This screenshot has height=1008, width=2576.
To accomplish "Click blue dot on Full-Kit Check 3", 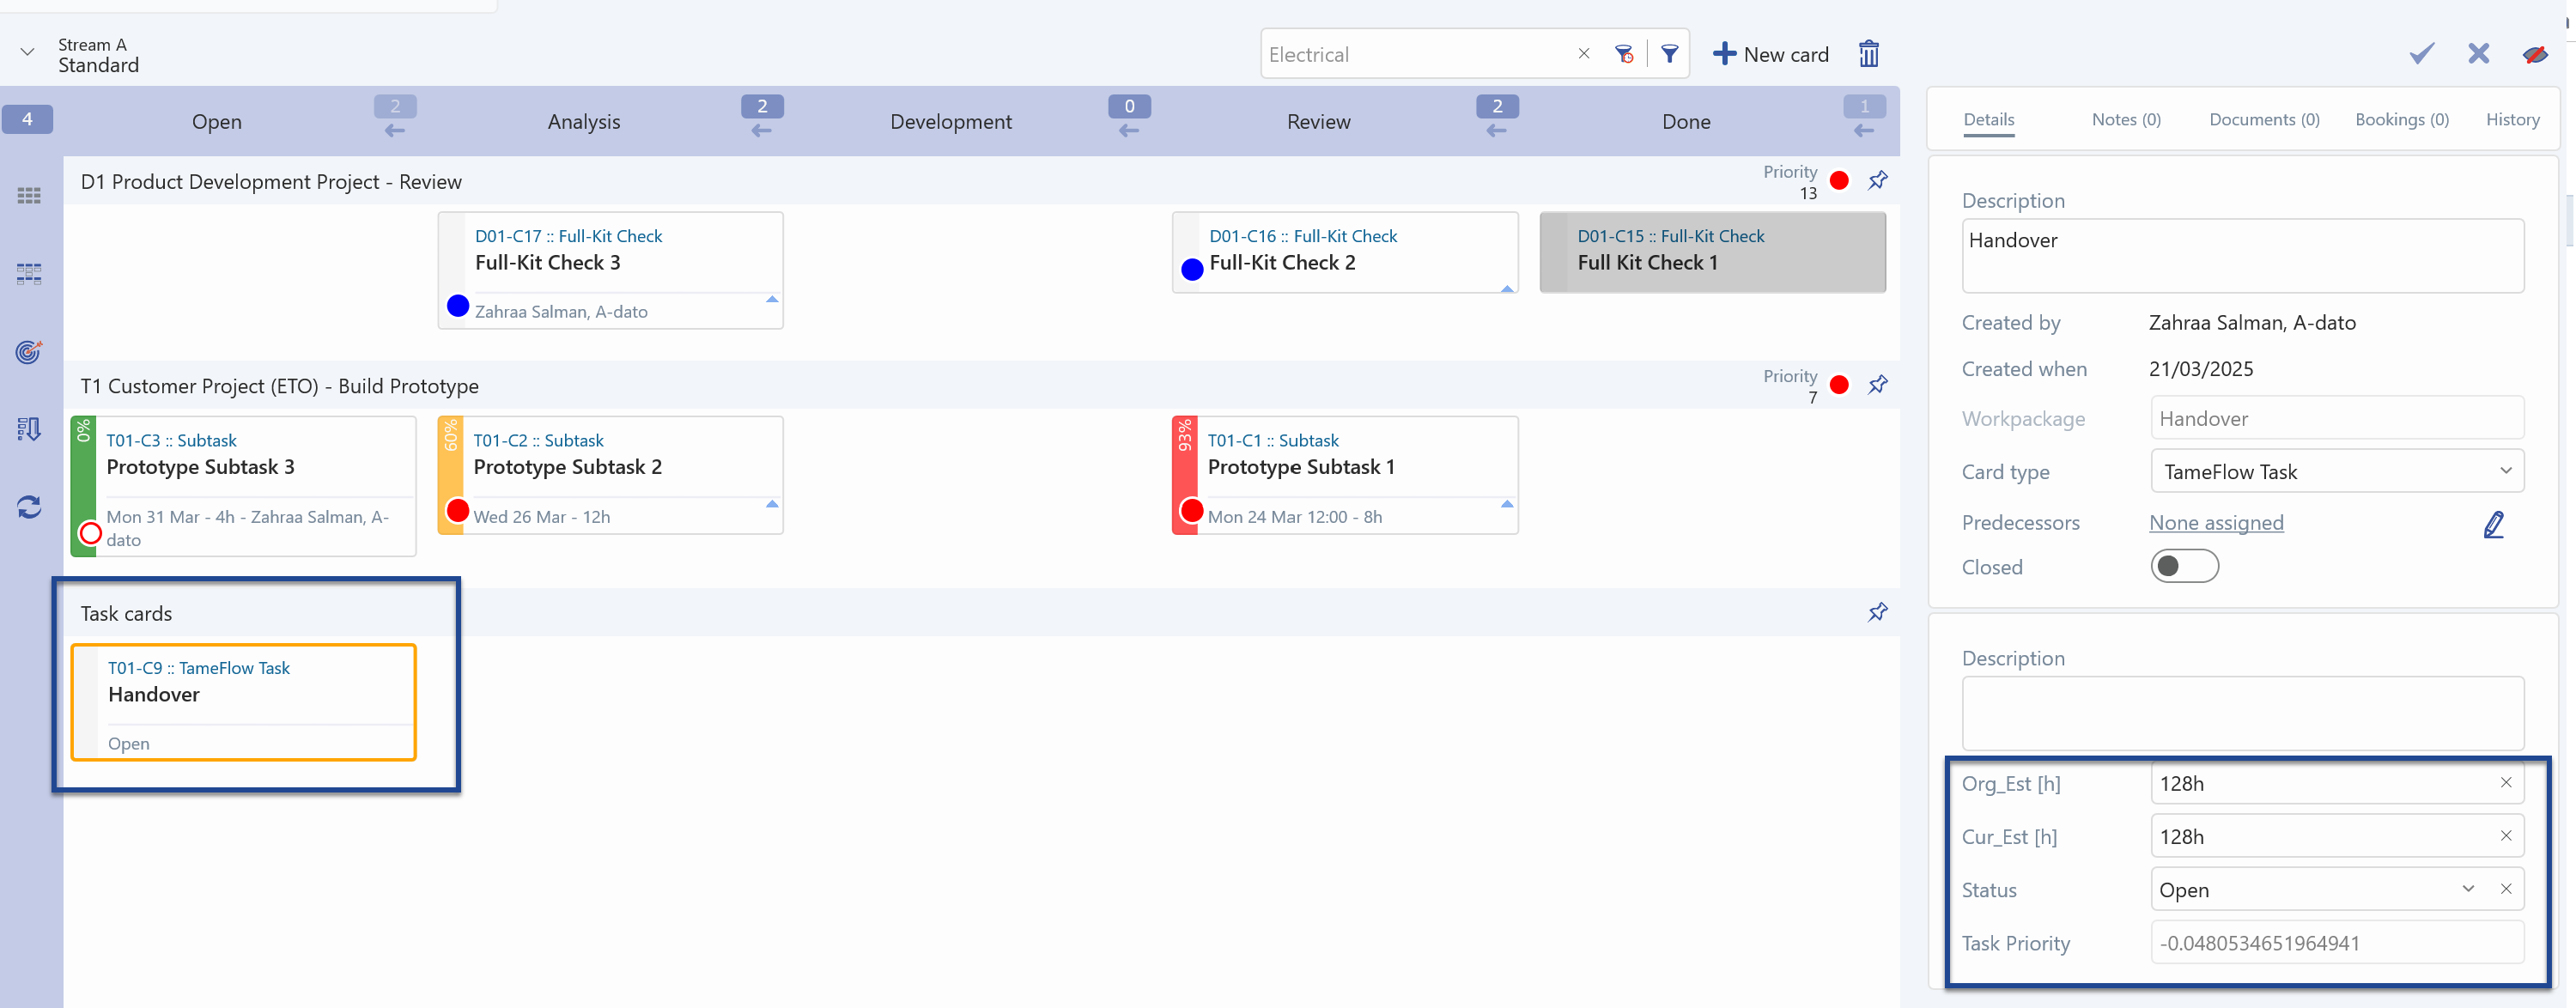I will pos(458,306).
